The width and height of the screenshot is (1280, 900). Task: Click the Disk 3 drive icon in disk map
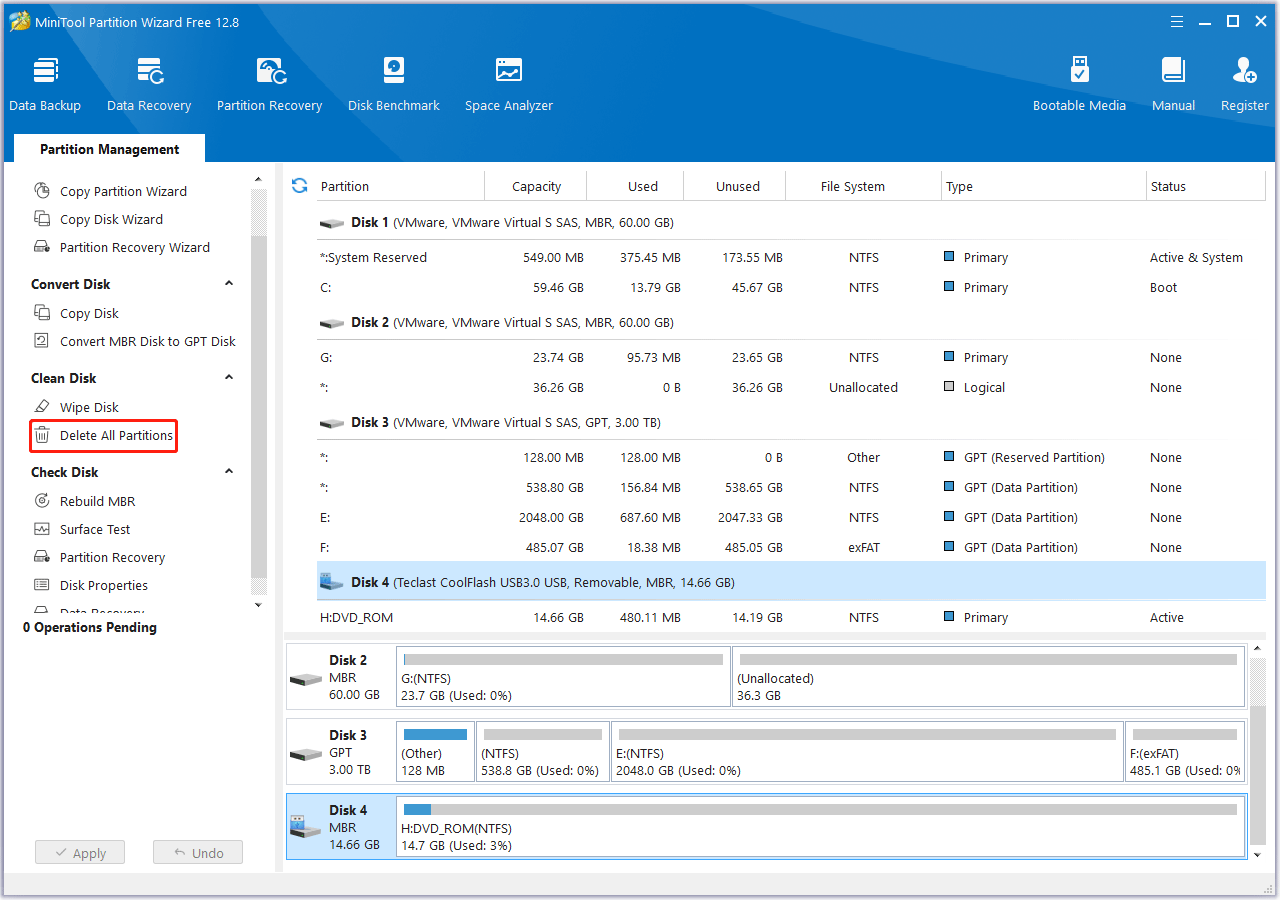point(306,753)
